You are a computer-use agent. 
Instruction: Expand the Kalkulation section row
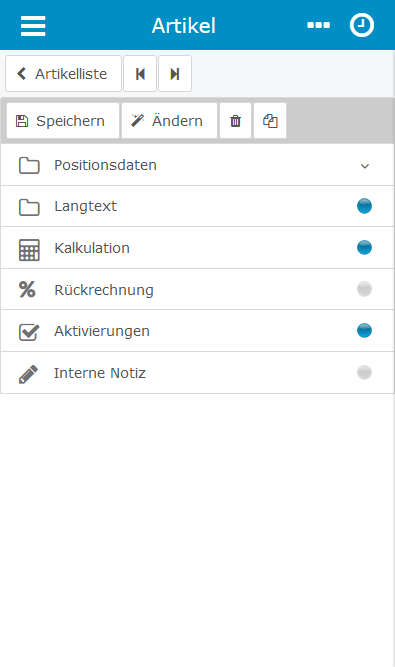[197, 248]
